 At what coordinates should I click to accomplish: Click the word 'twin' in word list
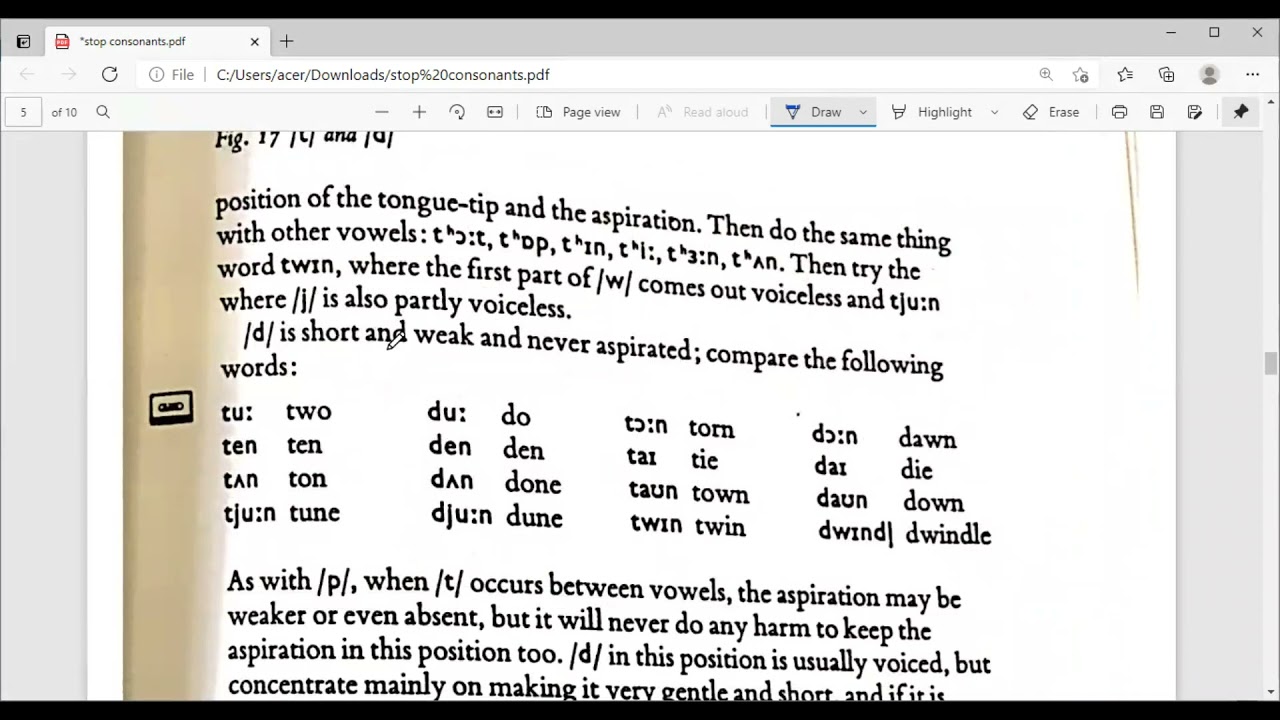pyautogui.click(x=720, y=527)
